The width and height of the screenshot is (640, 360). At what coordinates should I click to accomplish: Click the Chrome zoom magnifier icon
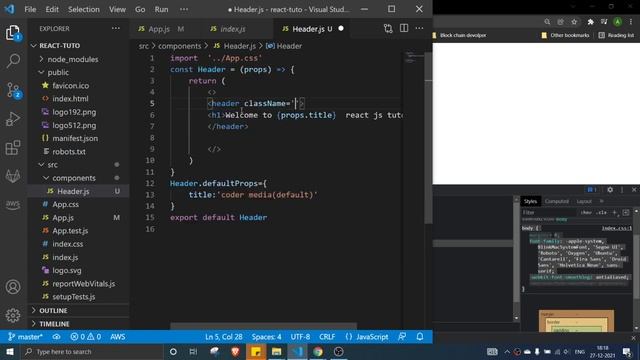pos(547,22)
